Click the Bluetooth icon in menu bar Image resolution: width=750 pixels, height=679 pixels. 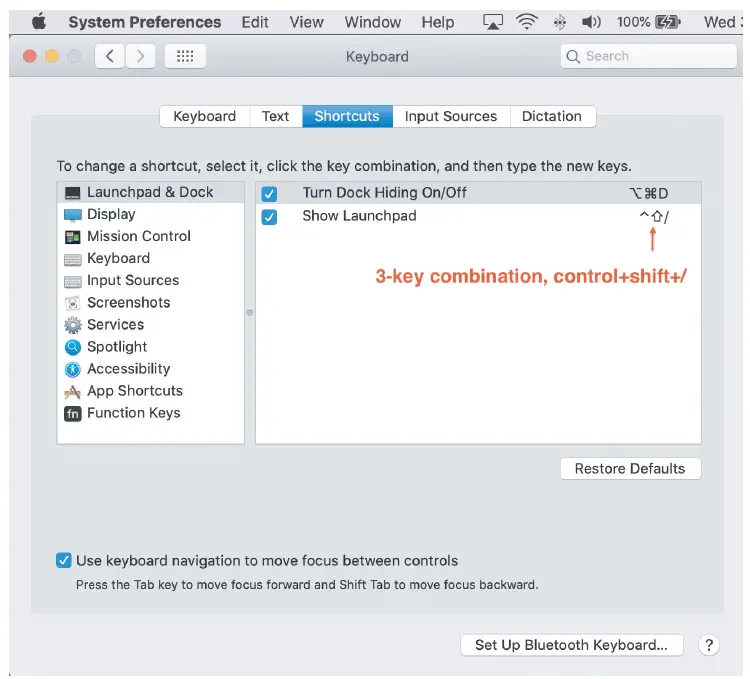click(x=559, y=22)
